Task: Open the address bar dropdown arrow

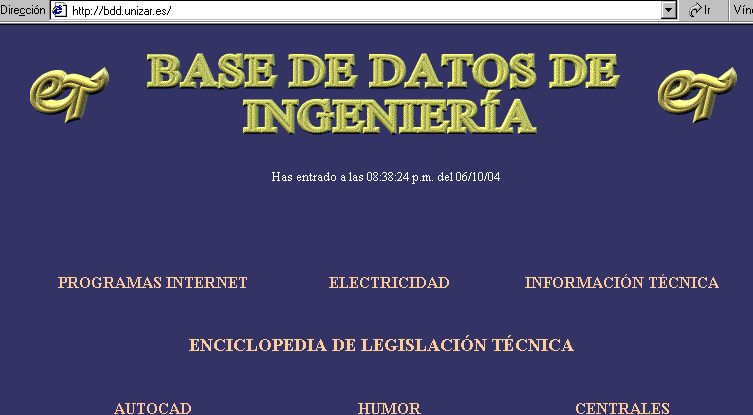Action: coord(668,10)
